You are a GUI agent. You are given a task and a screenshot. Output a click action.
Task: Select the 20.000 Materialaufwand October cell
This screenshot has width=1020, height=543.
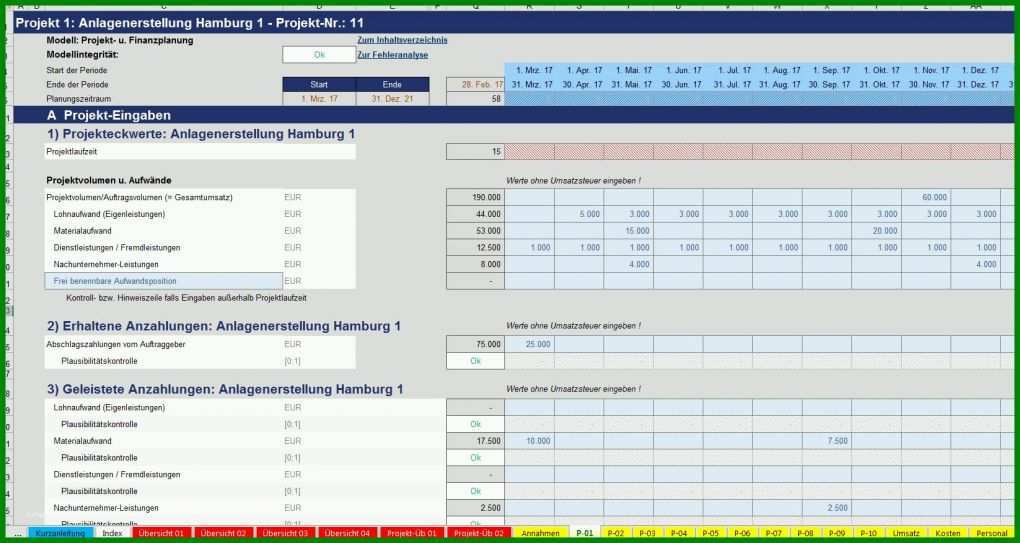876,231
